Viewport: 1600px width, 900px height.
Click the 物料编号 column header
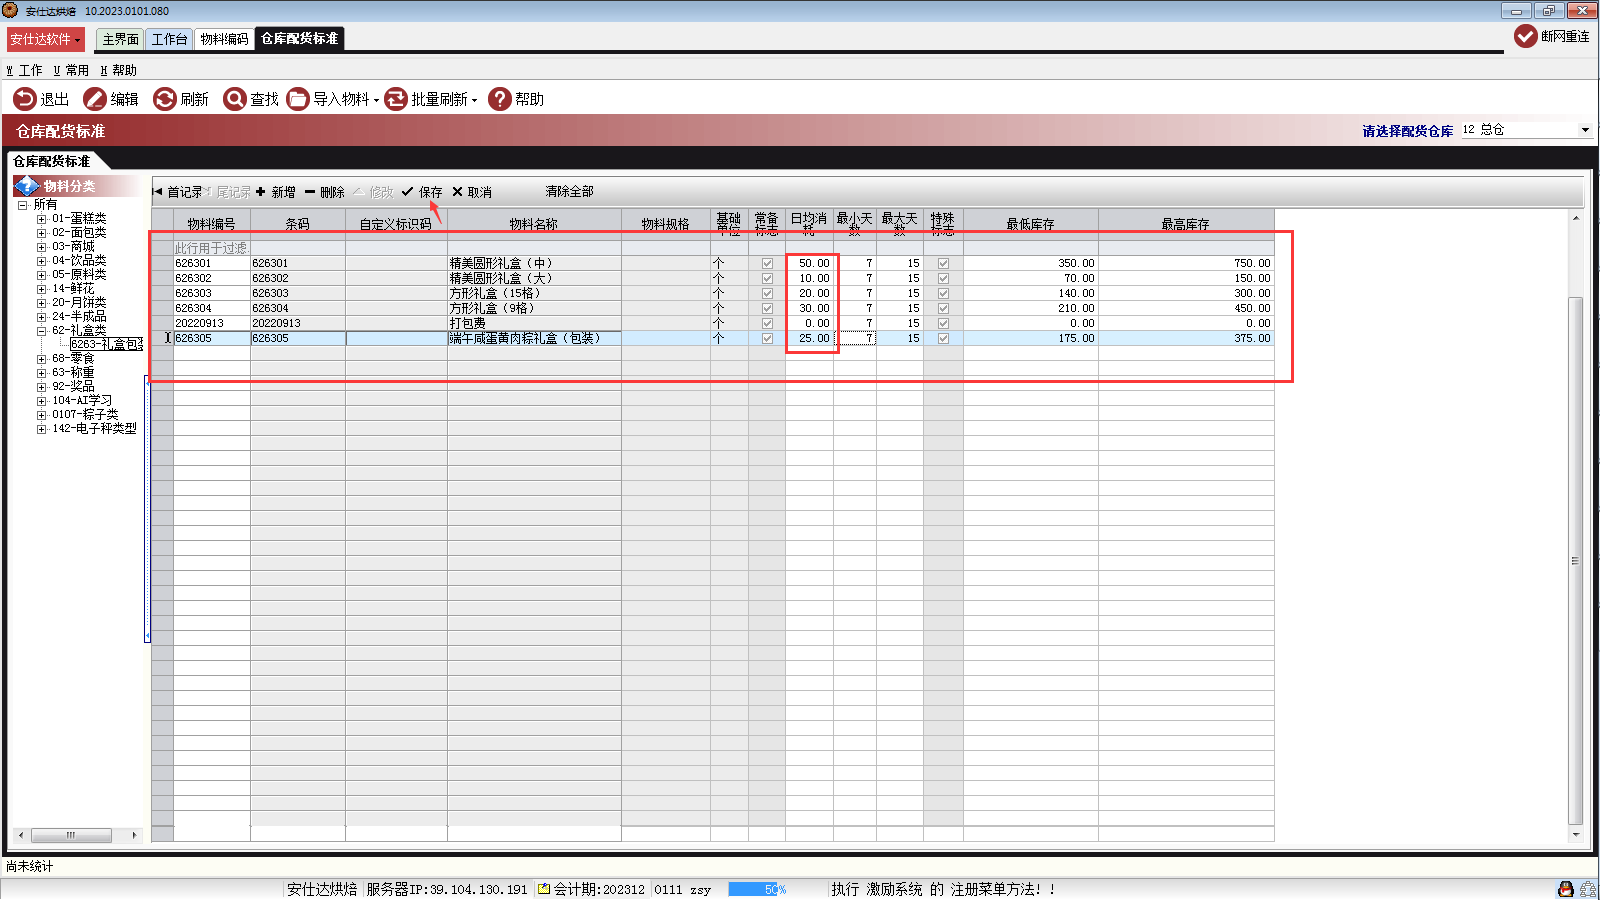(212, 224)
